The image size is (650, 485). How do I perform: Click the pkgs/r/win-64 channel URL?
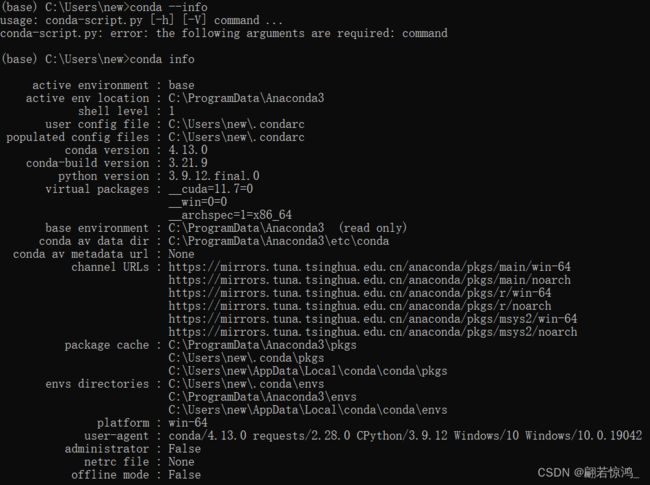click(x=360, y=293)
